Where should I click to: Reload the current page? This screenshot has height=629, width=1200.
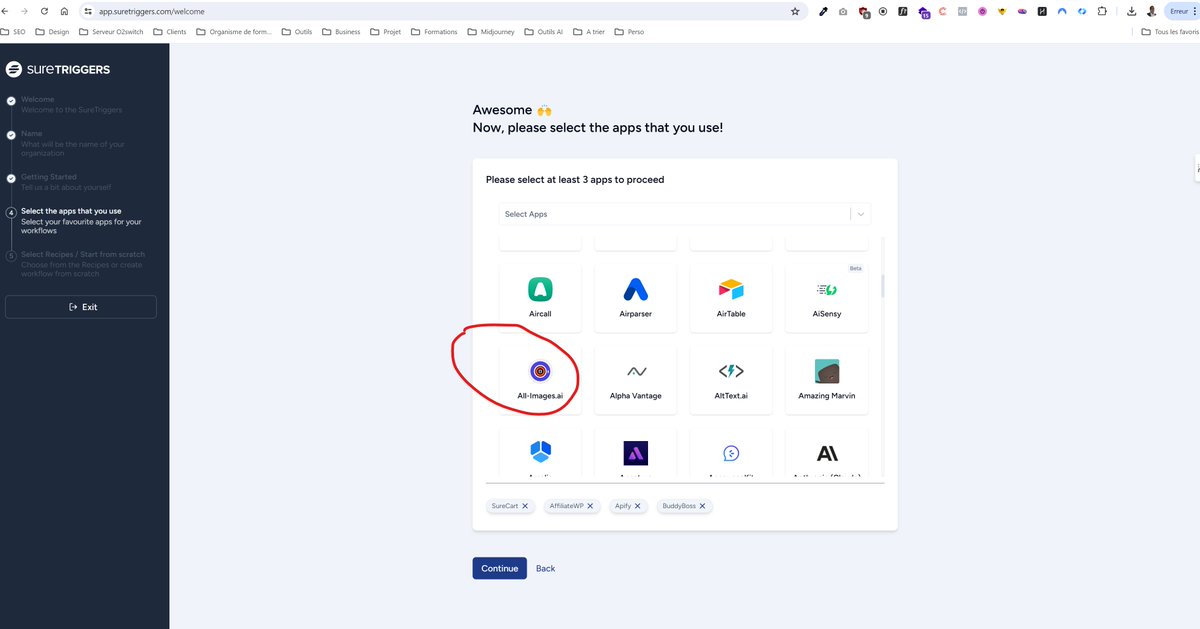point(44,11)
